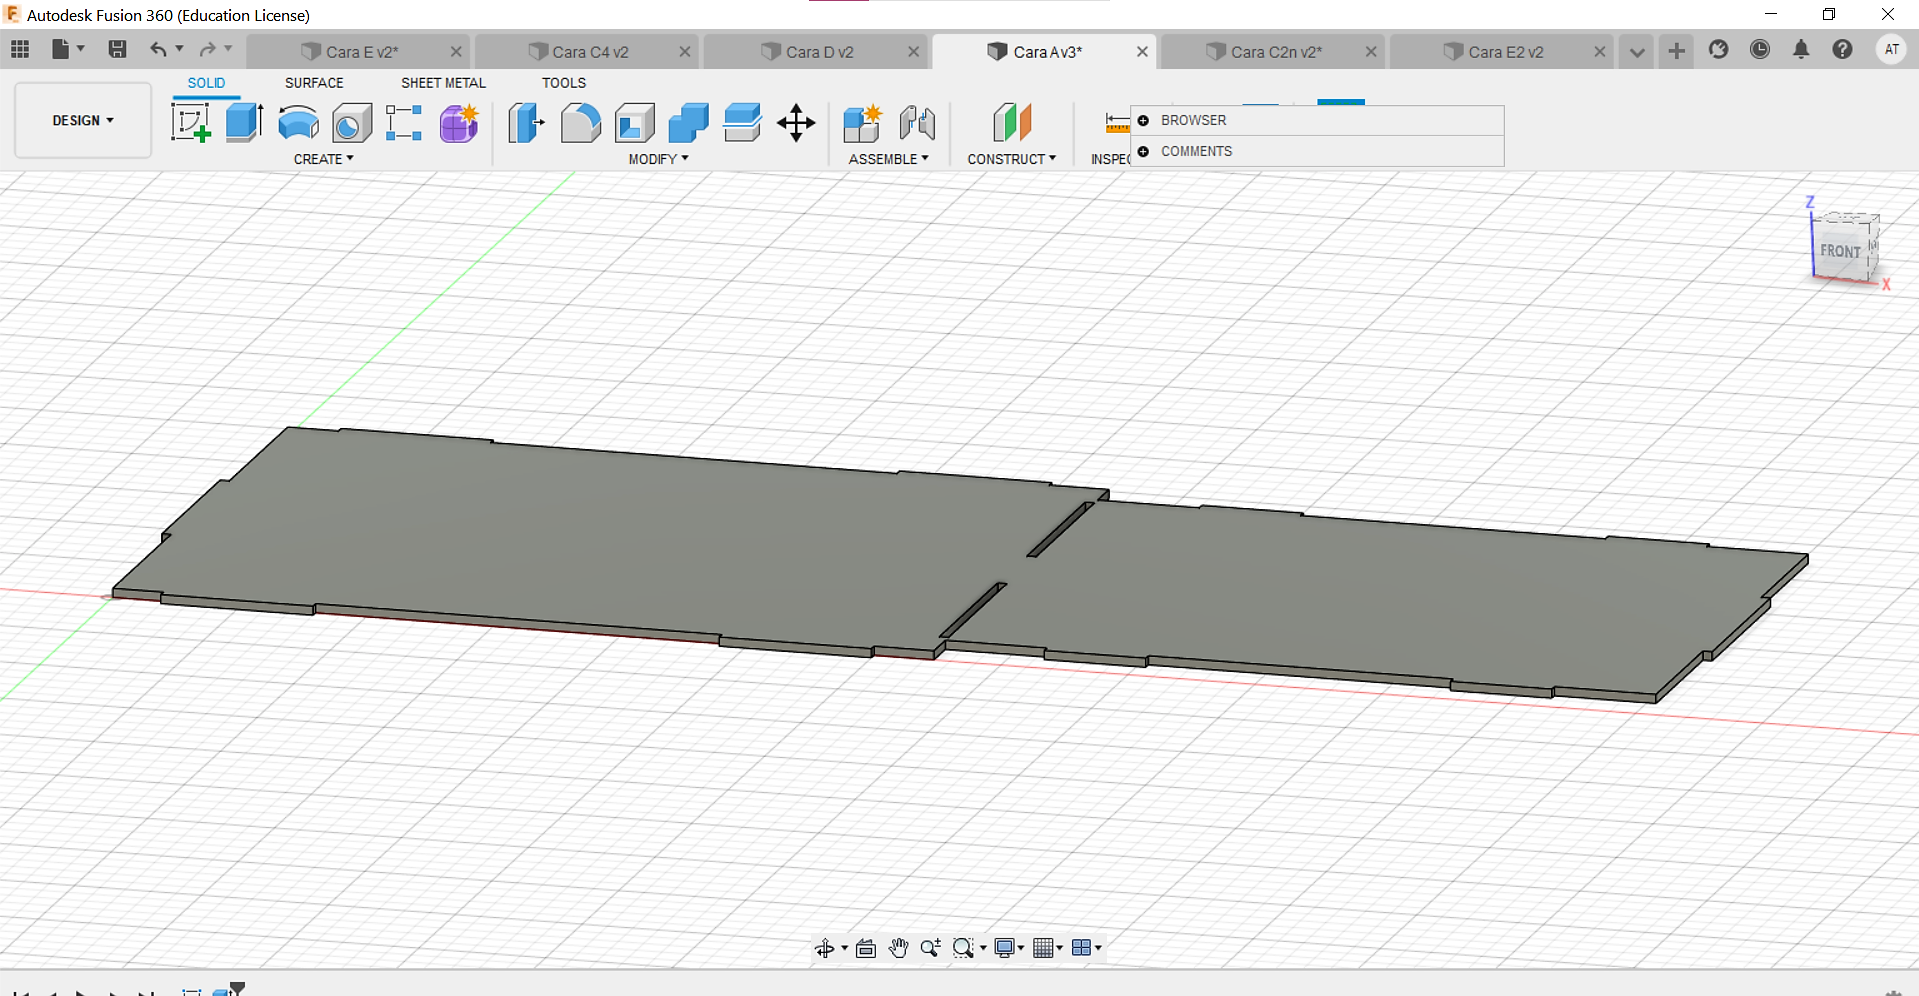Select the Orbit navigation tool

[824, 948]
